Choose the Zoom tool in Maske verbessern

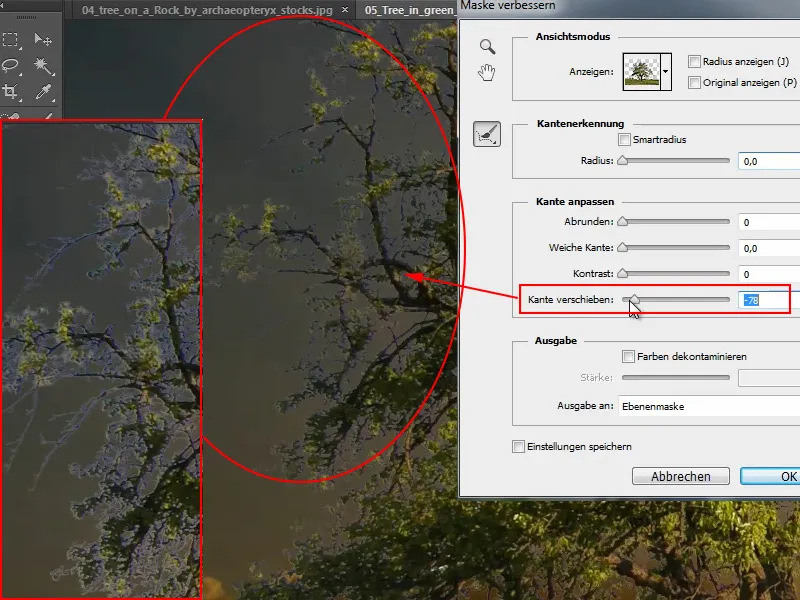point(487,46)
